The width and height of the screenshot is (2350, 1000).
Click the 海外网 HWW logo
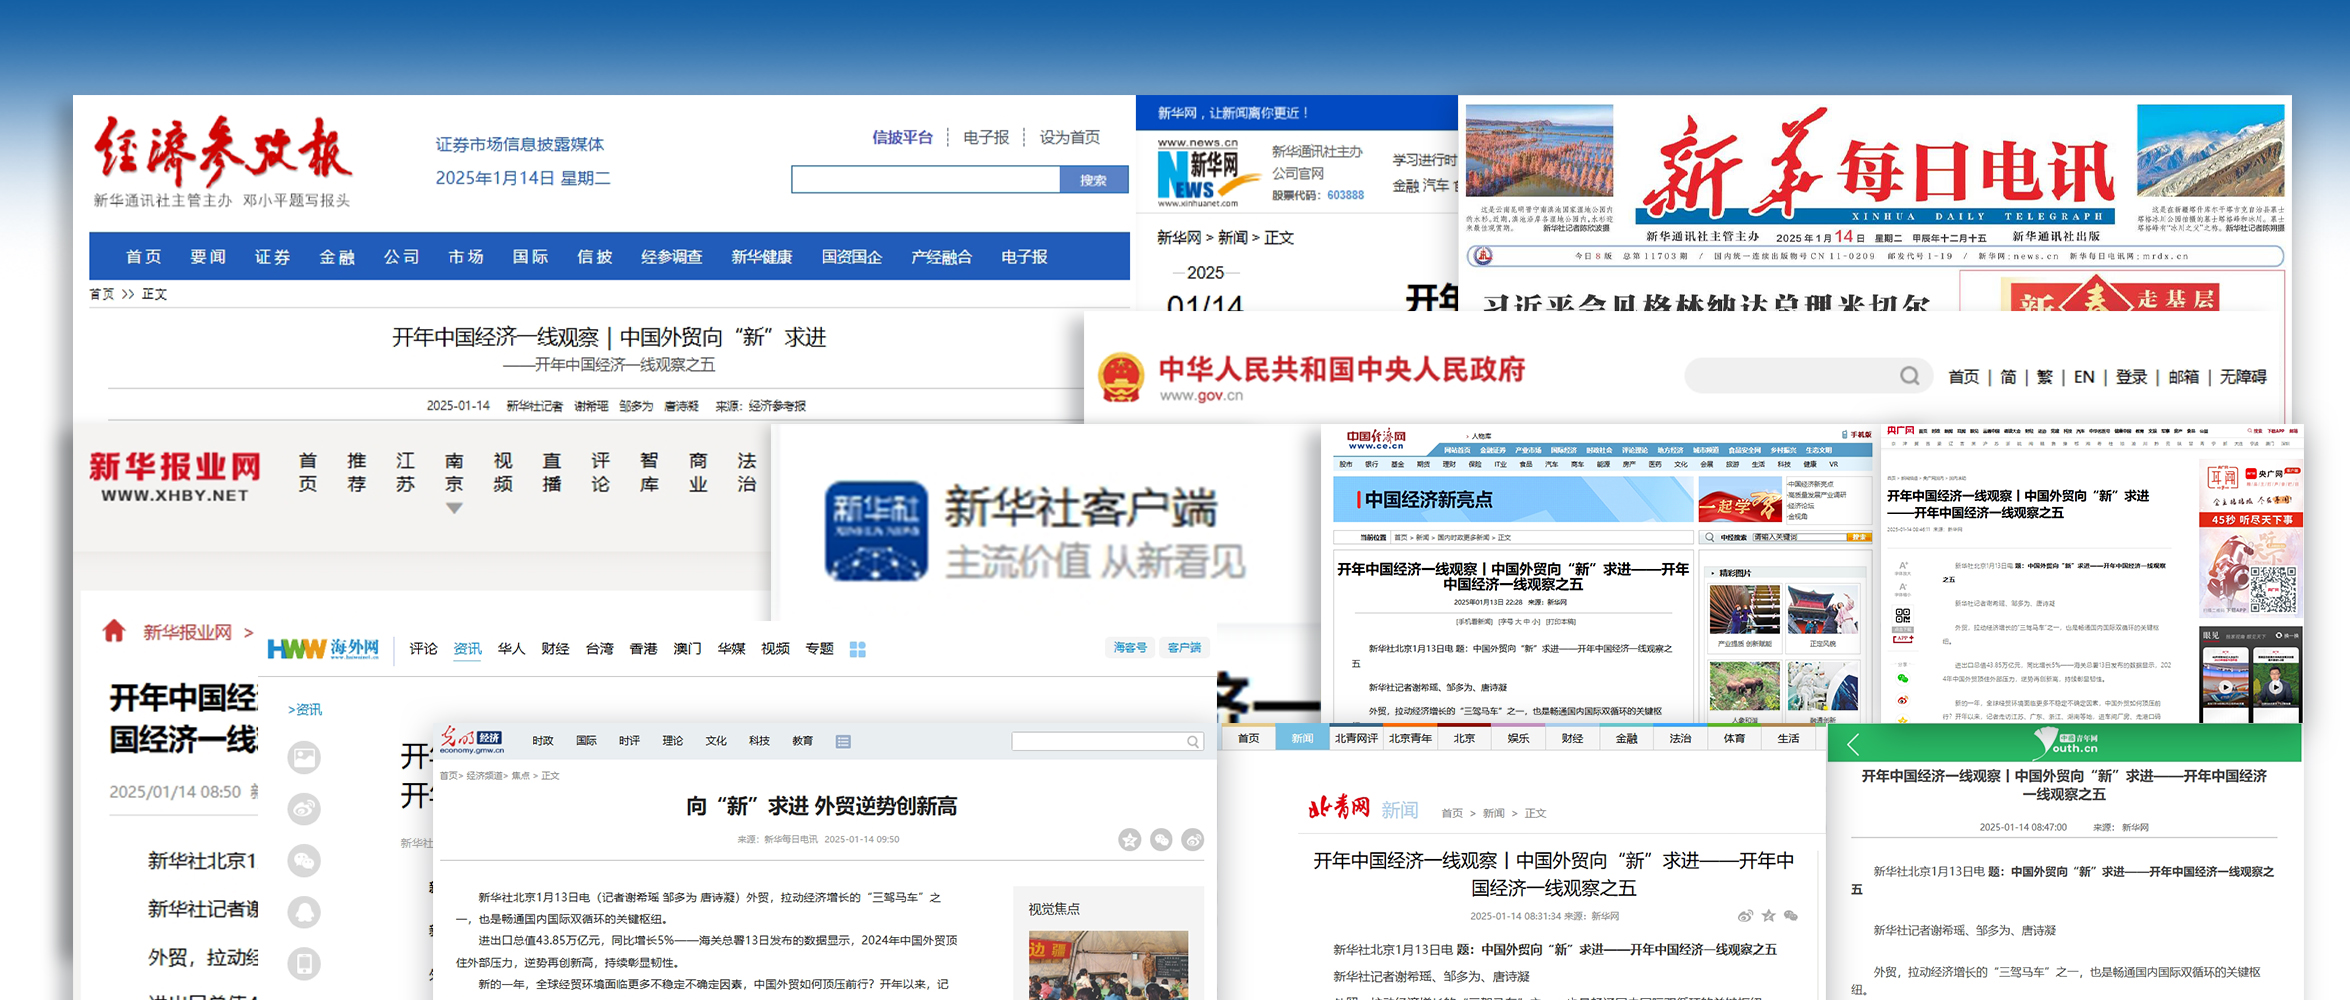coord(323,648)
